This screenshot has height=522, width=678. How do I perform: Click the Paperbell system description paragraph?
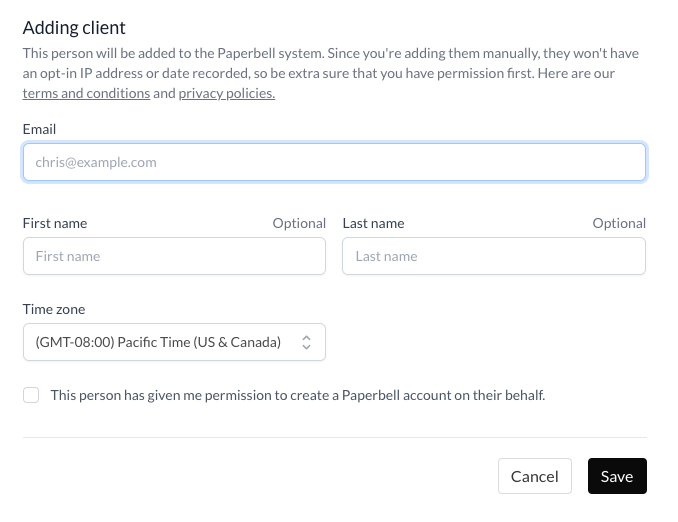pyautogui.click(x=331, y=73)
